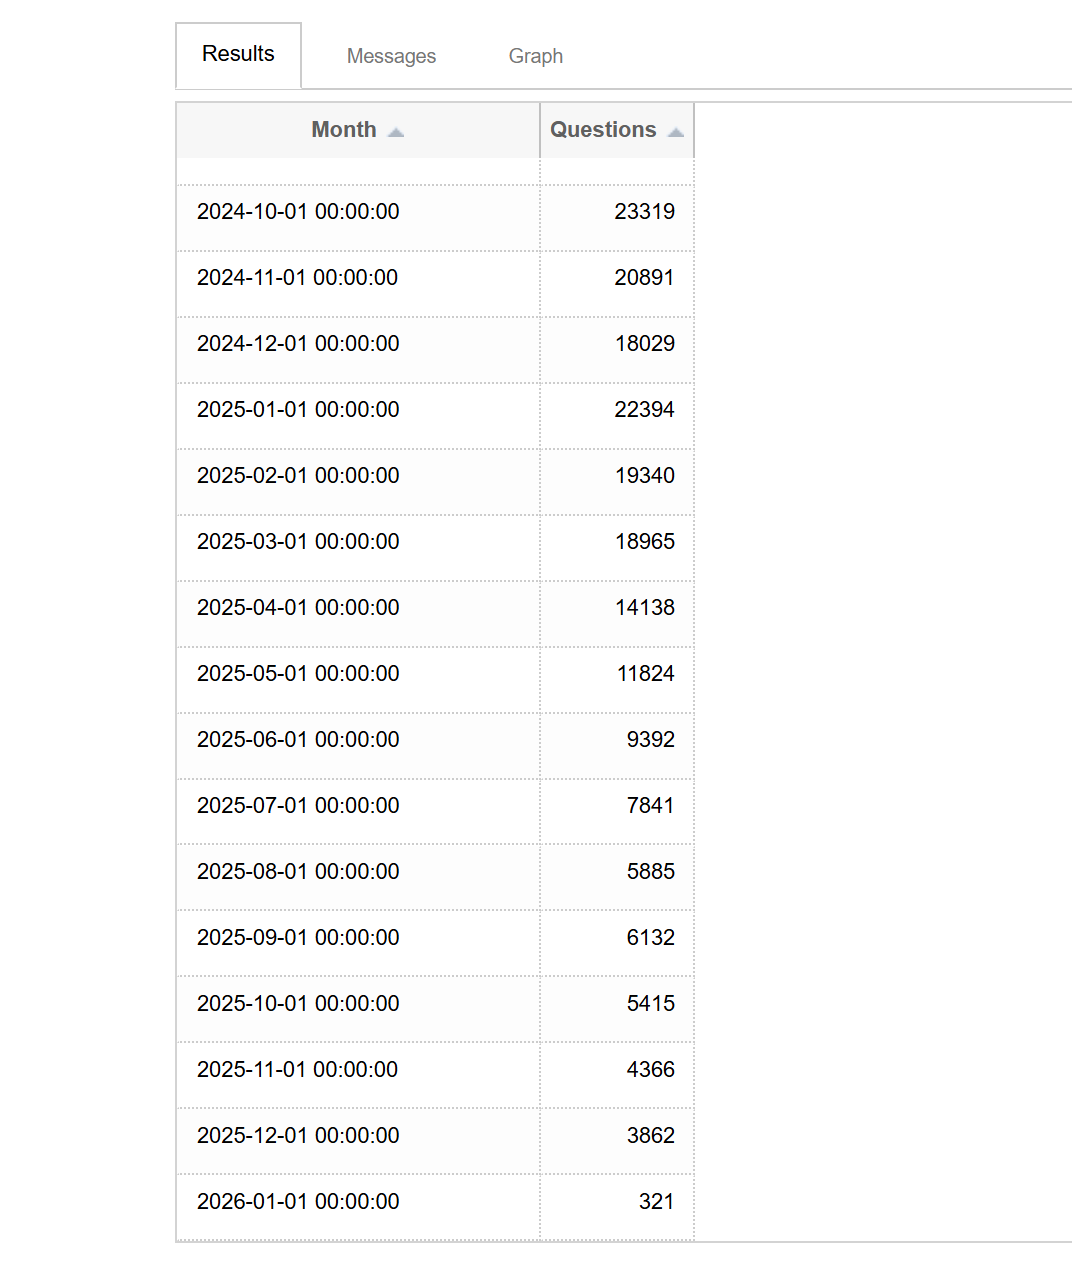Click the Questions column sort arrow icon
Image resolution: width=1072 pixels, height=1263 pixels.
click(676, 132)
